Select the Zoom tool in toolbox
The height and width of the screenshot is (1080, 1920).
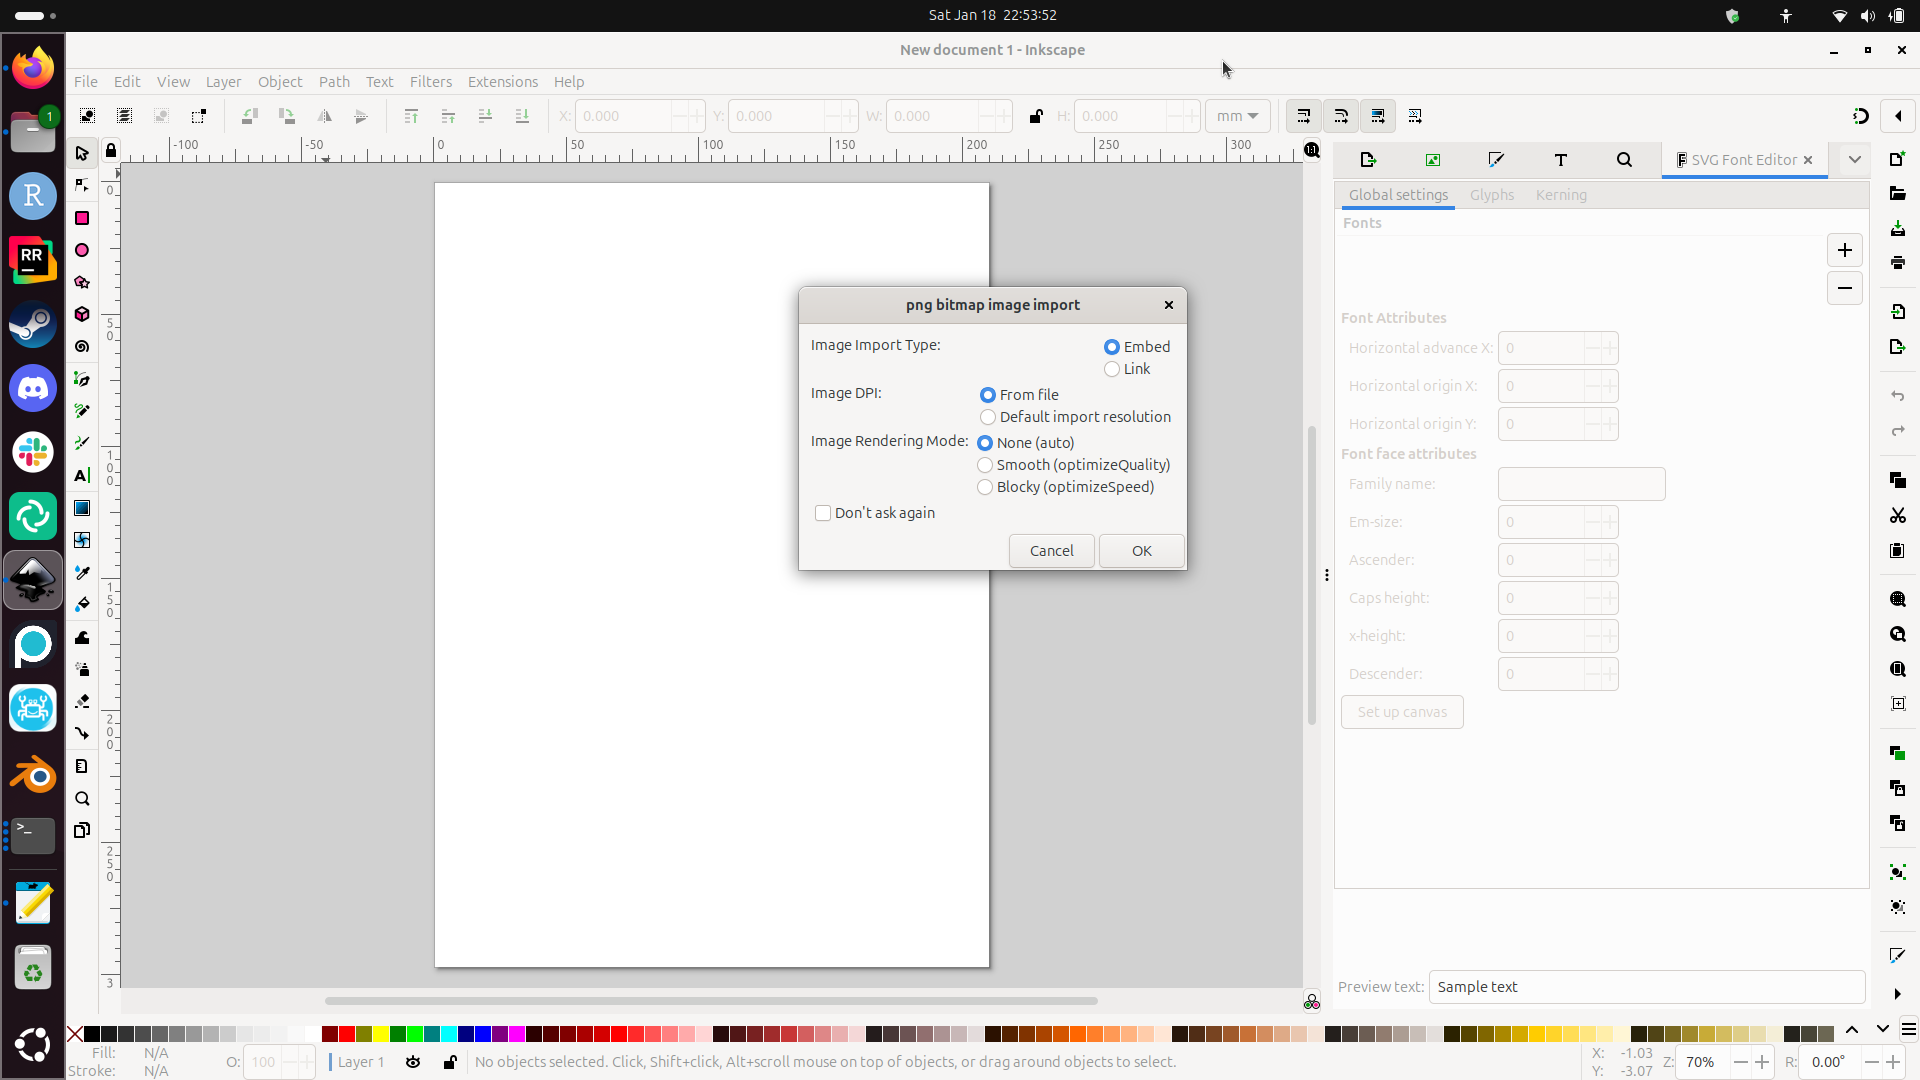[x=82, y=798]
